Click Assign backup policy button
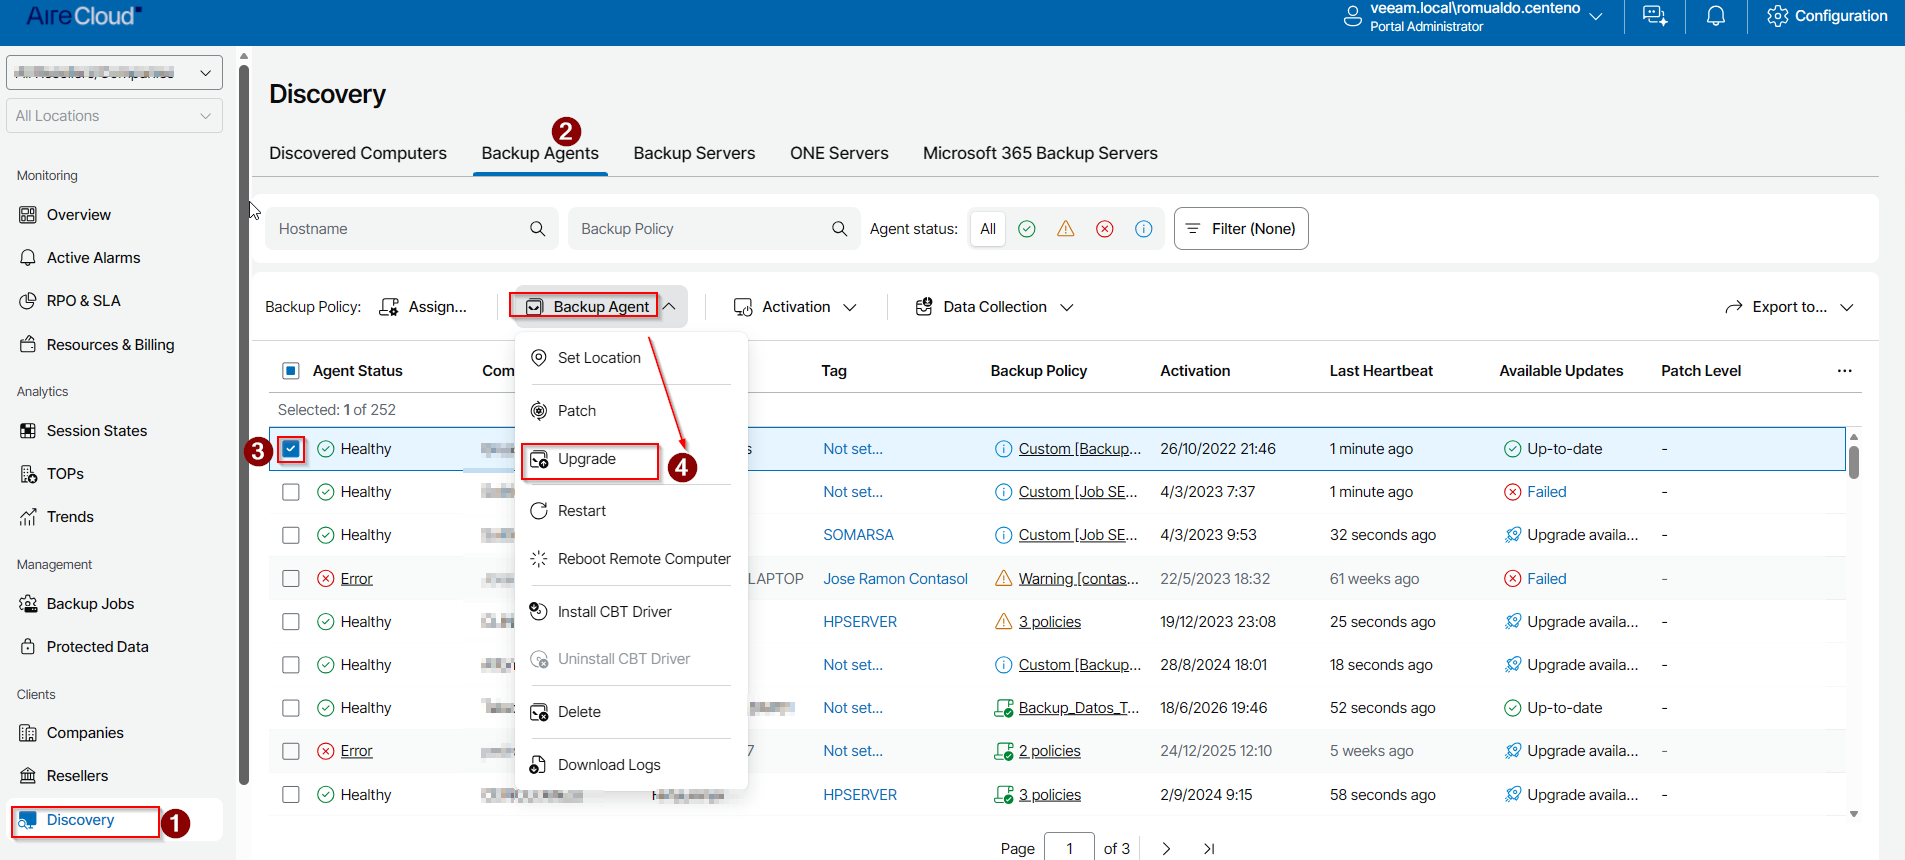The height and width of the screenshot is (860, 1905). (423, 307)
